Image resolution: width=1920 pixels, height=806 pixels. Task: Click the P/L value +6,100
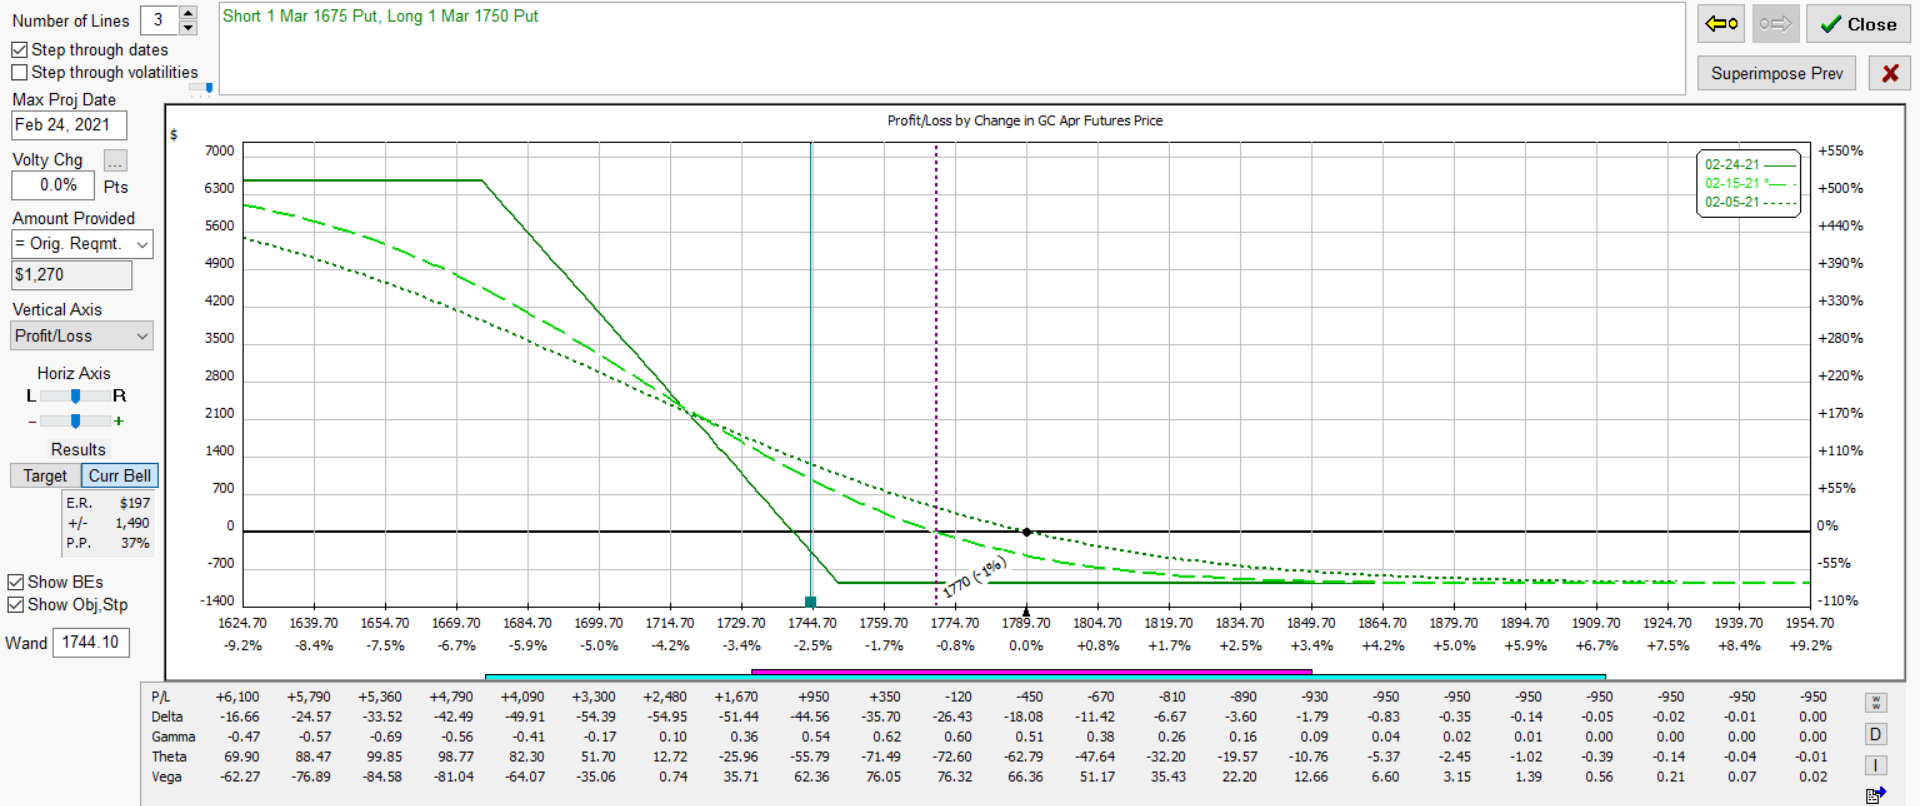(x=237, y=697)
